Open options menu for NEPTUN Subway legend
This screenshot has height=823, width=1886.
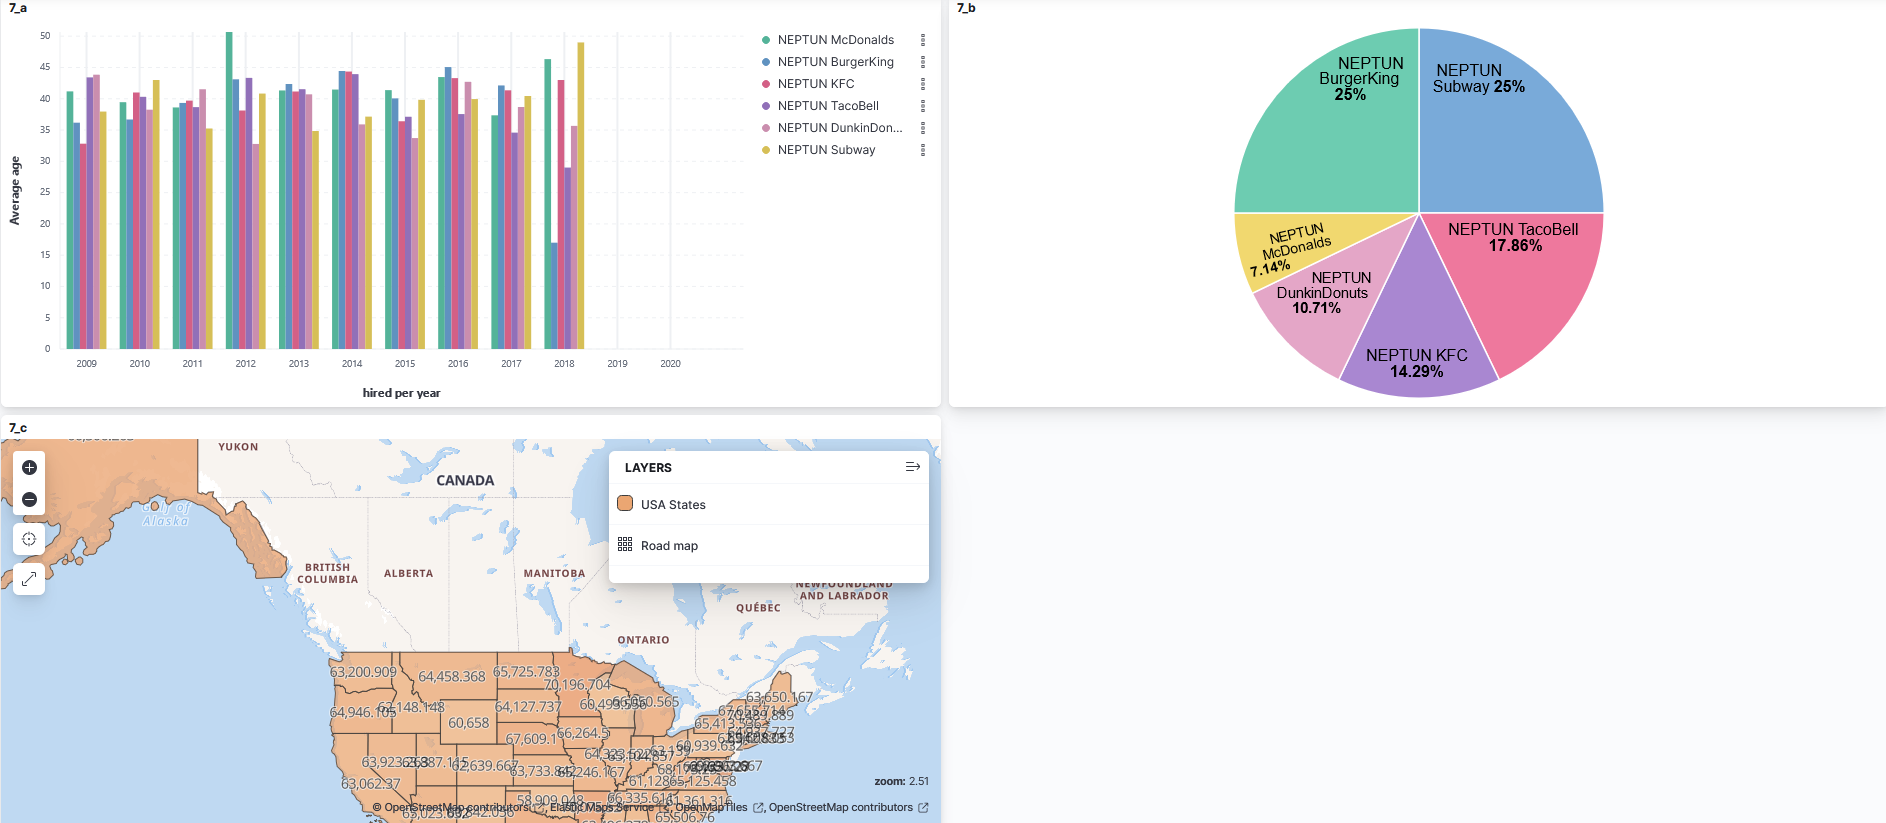pyautogui.click(x=923, y=150)
